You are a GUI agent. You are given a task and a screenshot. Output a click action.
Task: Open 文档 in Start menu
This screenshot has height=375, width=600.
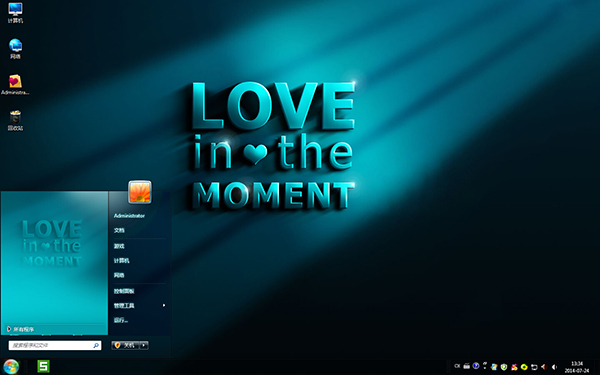point(119,230)
